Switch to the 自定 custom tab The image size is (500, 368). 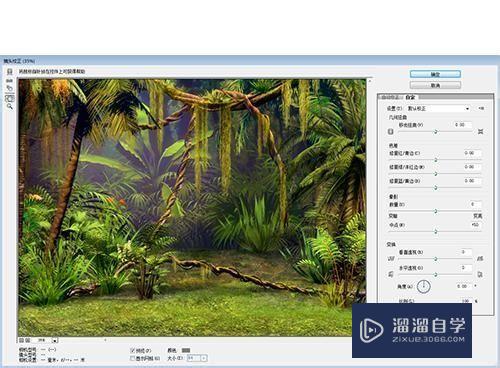(x=410, y=97)
